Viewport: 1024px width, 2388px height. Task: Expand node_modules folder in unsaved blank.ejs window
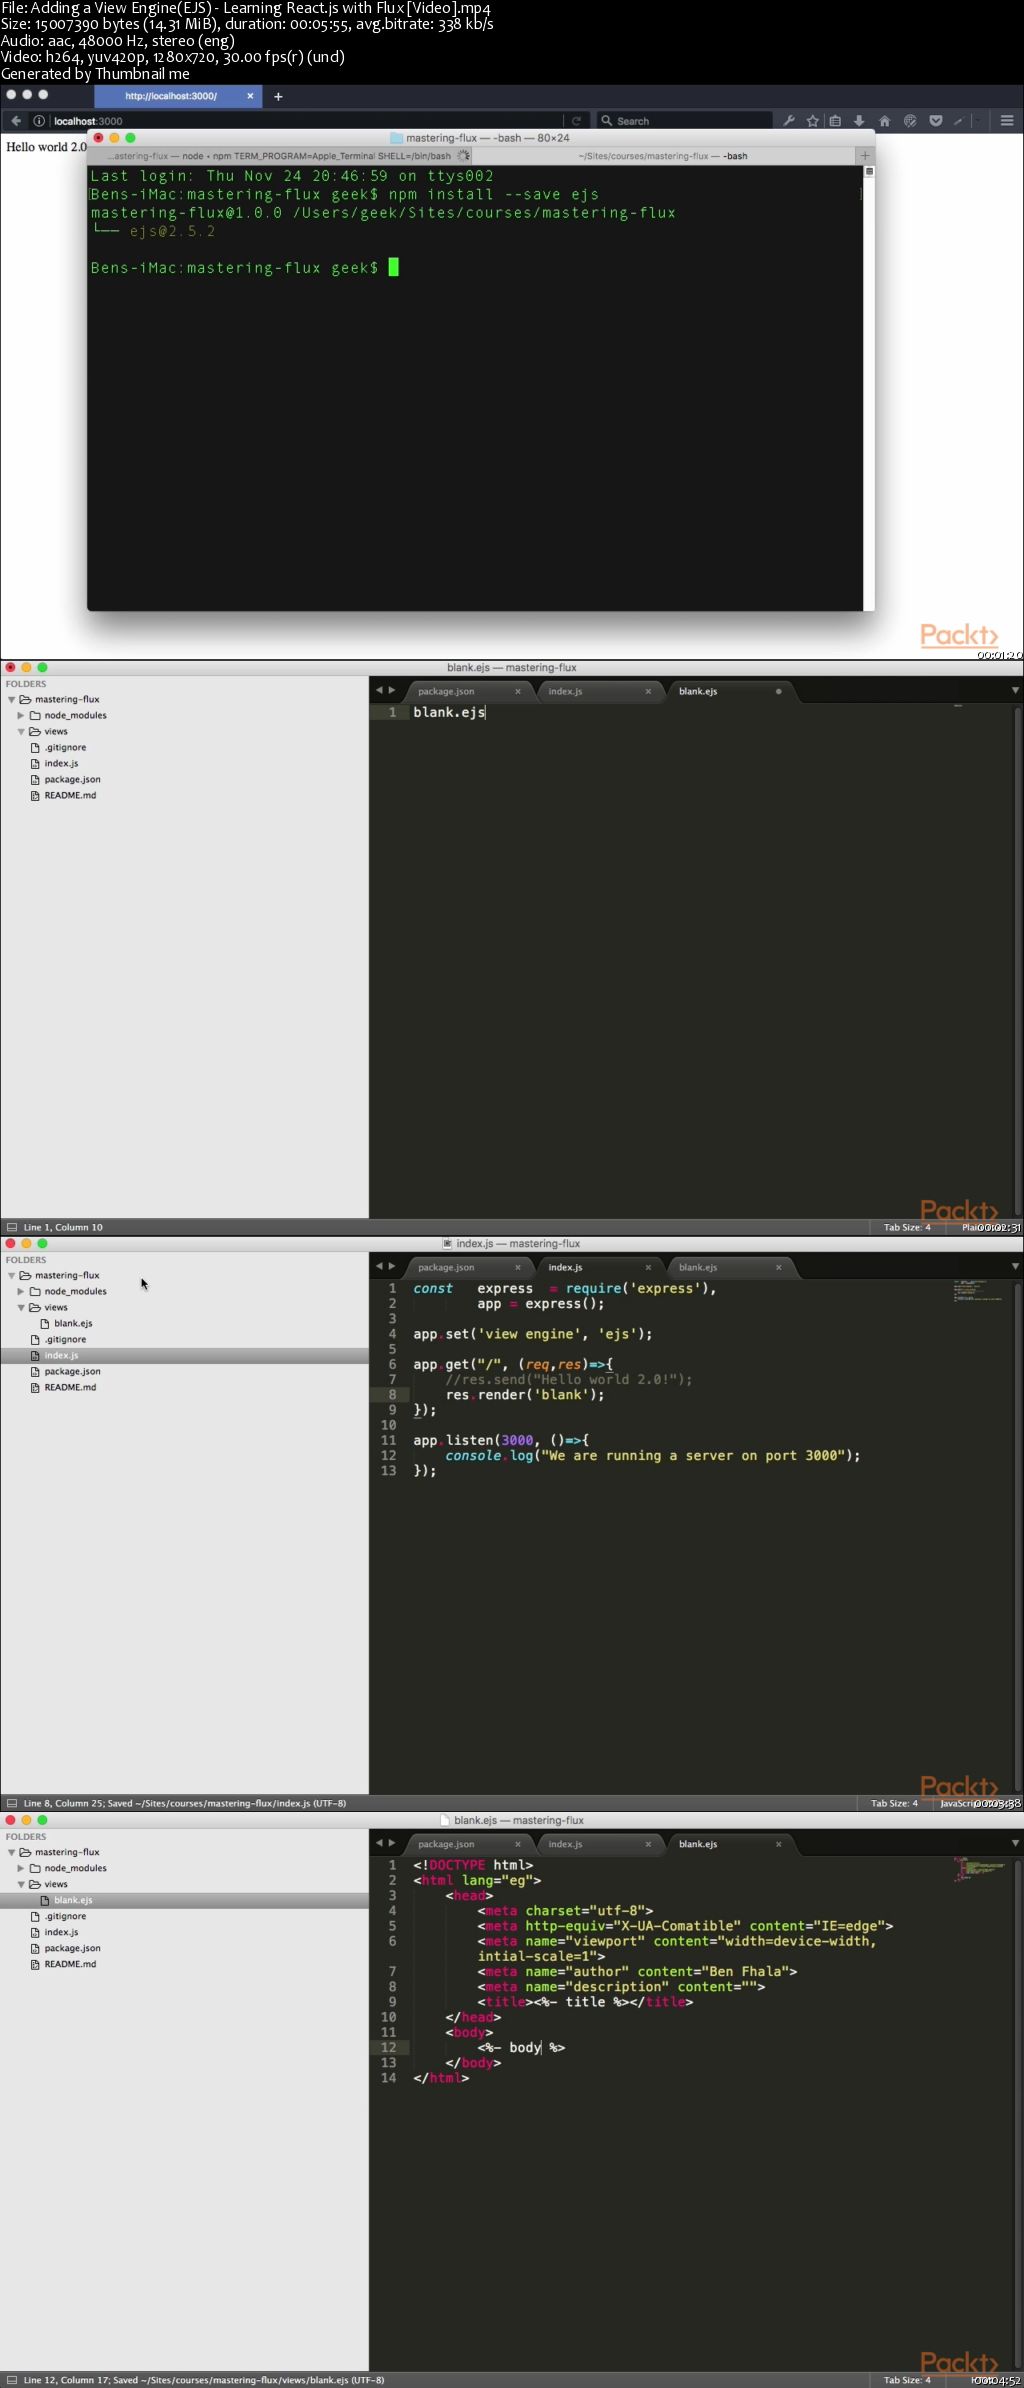click(x=20, y=715)
